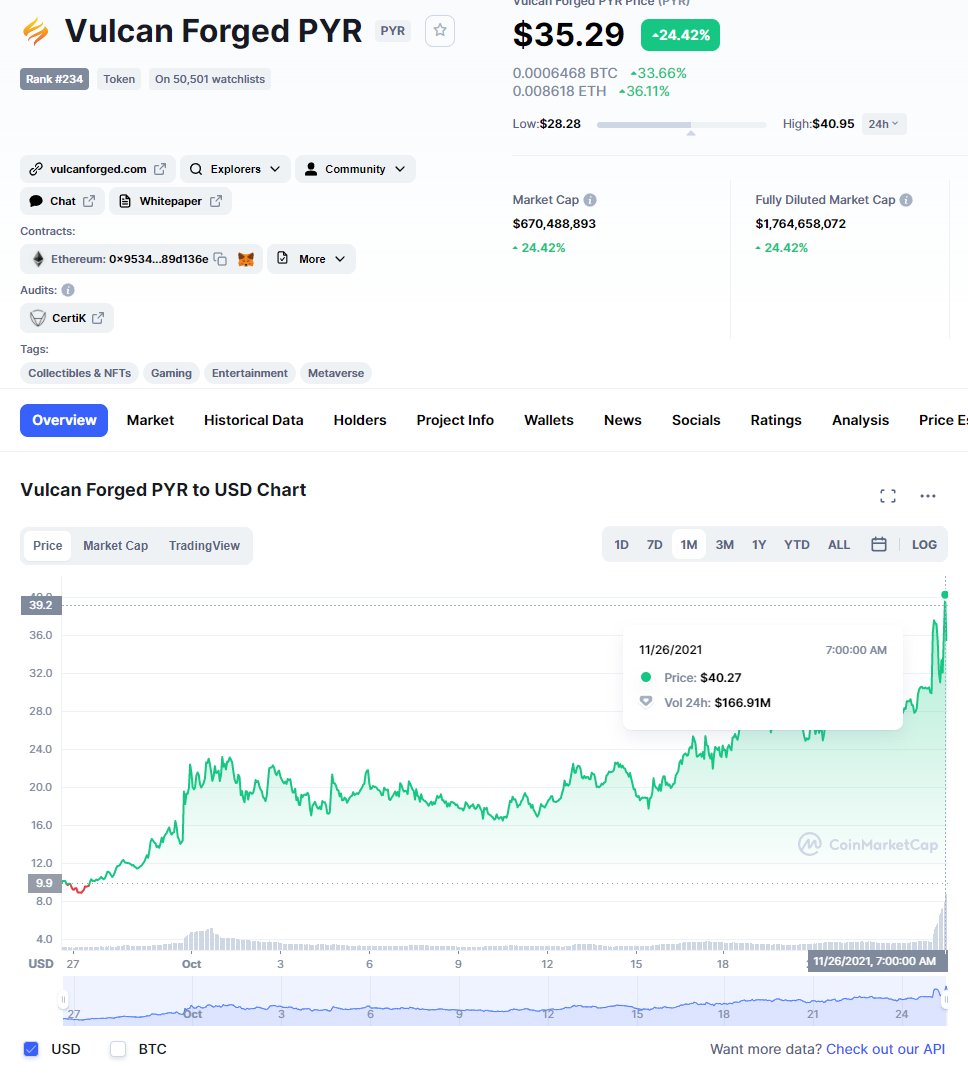Click the person icon on Community

pos(310,169)
